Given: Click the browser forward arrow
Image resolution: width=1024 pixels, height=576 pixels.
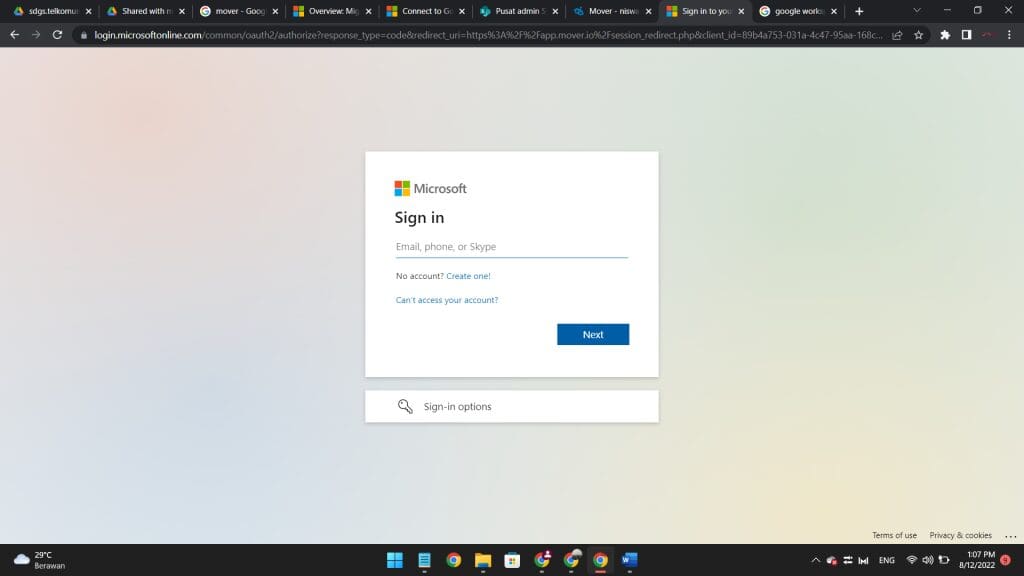Looking at the screenshot, I should 36,35.
